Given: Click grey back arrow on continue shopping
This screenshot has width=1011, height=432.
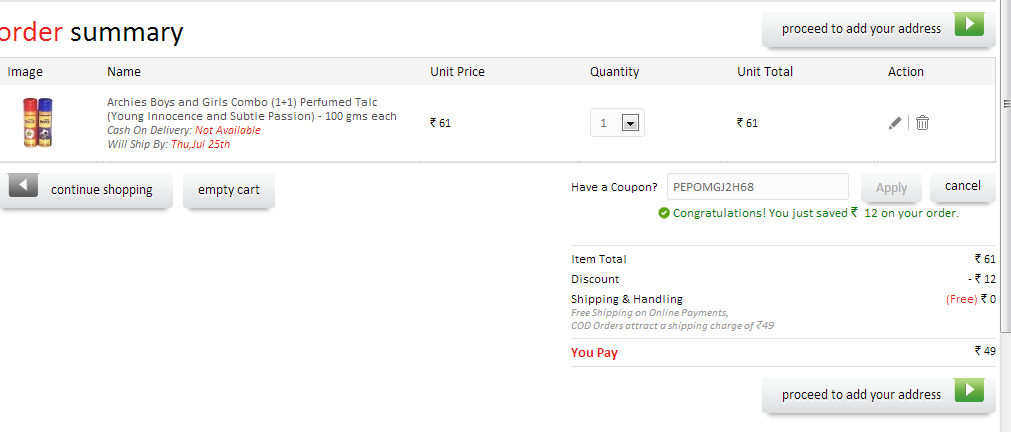Looking at the screenshot, I should pyautogui.click(x=23, y=186).
